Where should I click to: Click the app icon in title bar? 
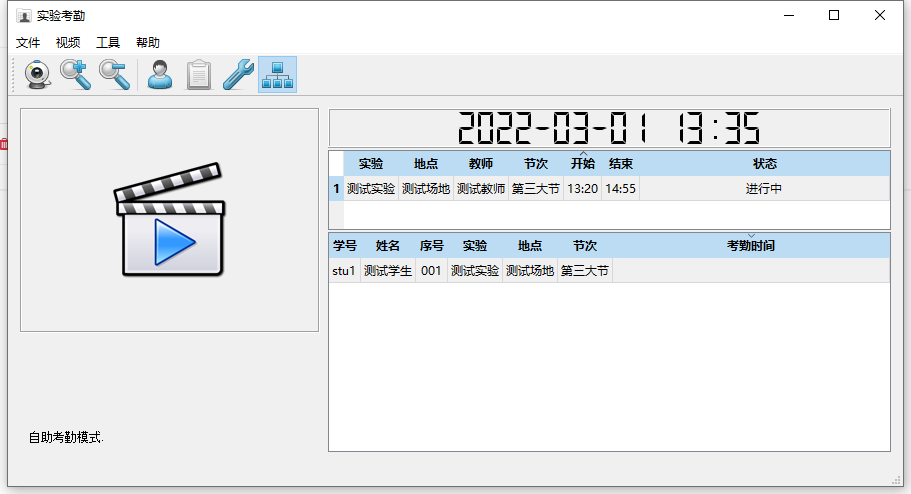coord(23,15)
